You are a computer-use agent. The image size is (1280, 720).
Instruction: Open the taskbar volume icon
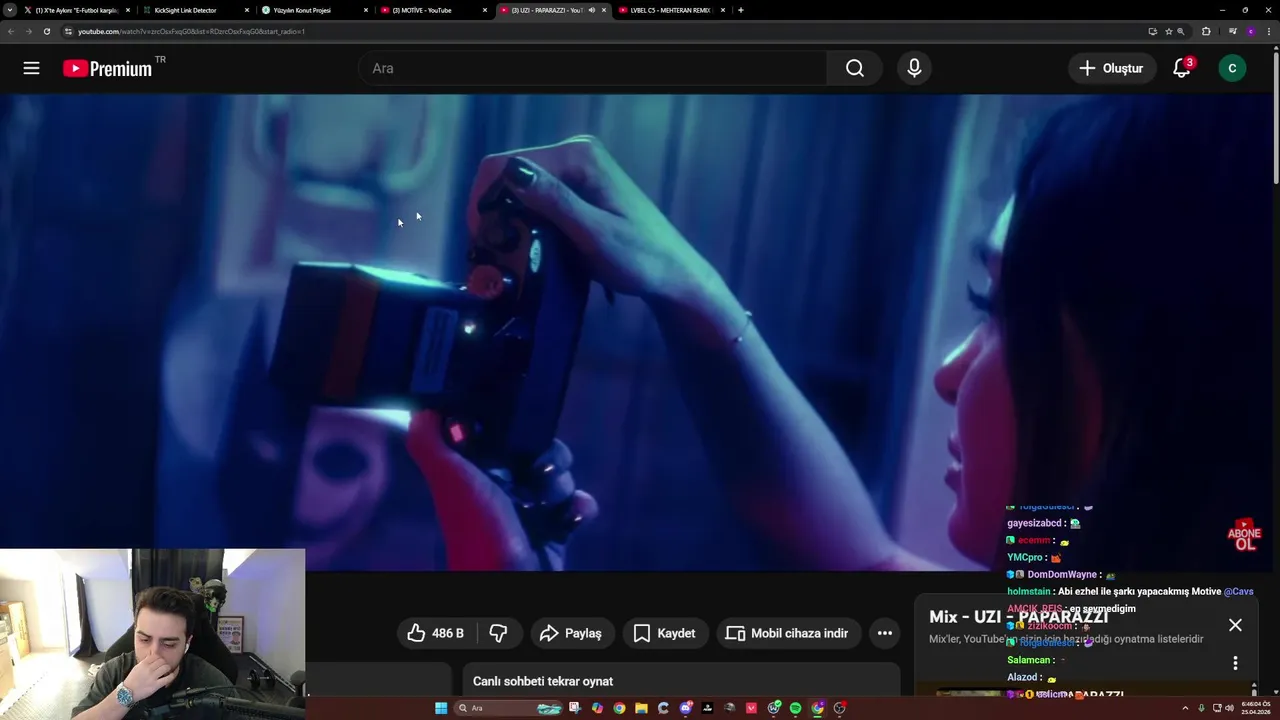[x=1229, y=708]
